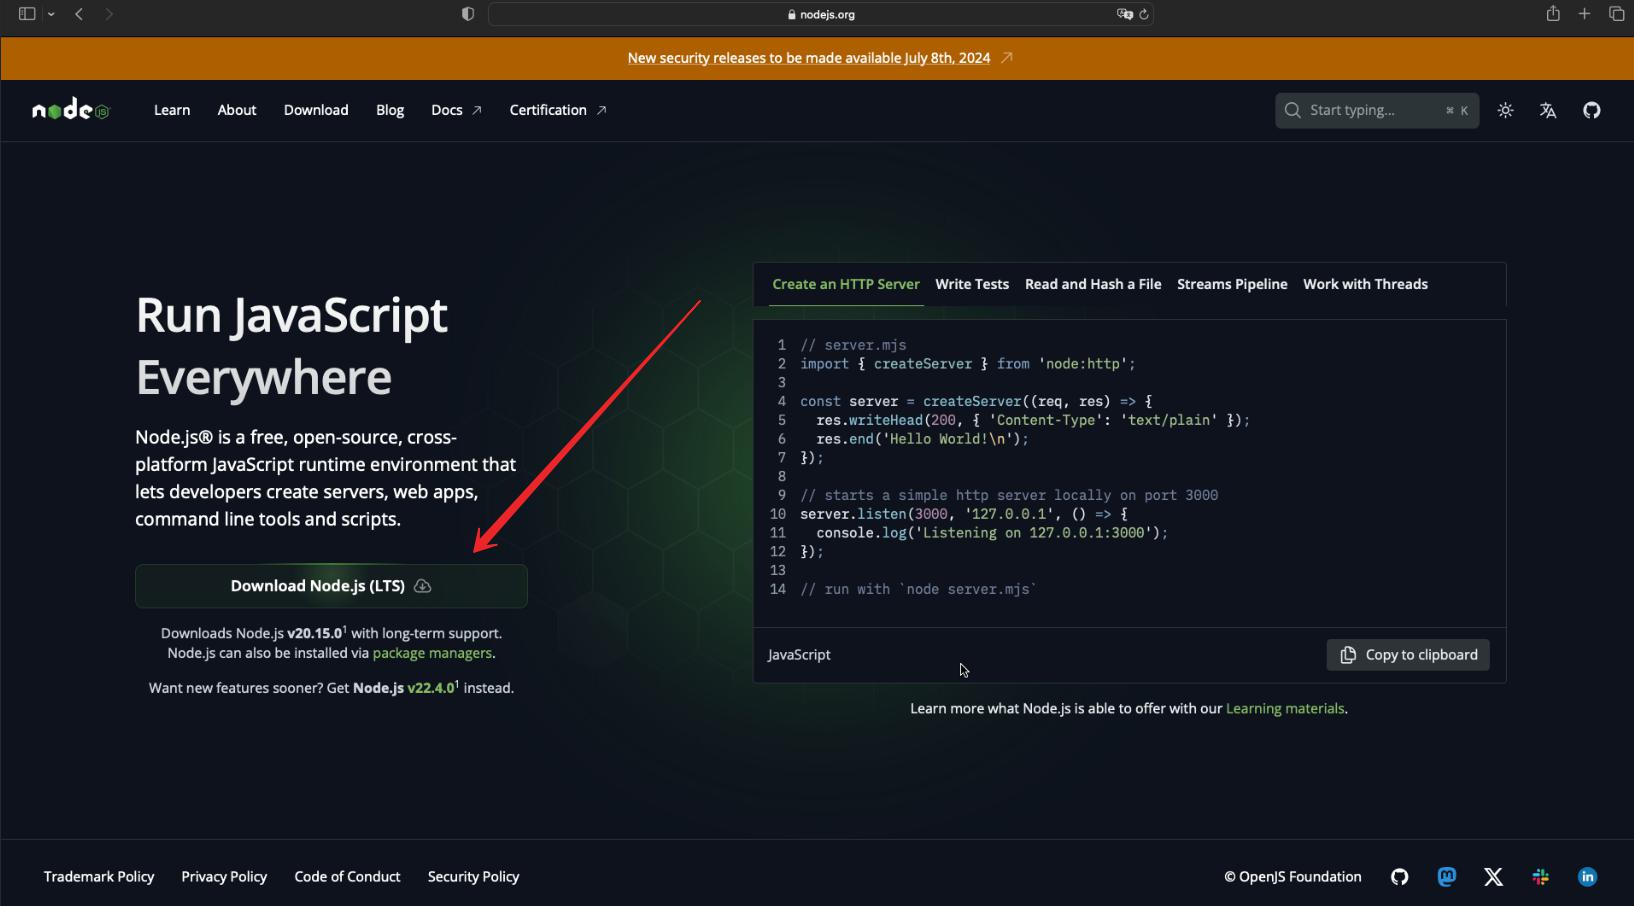Select the Create an HTTP Server tab

pyautogui.click(x=846, y=284)
